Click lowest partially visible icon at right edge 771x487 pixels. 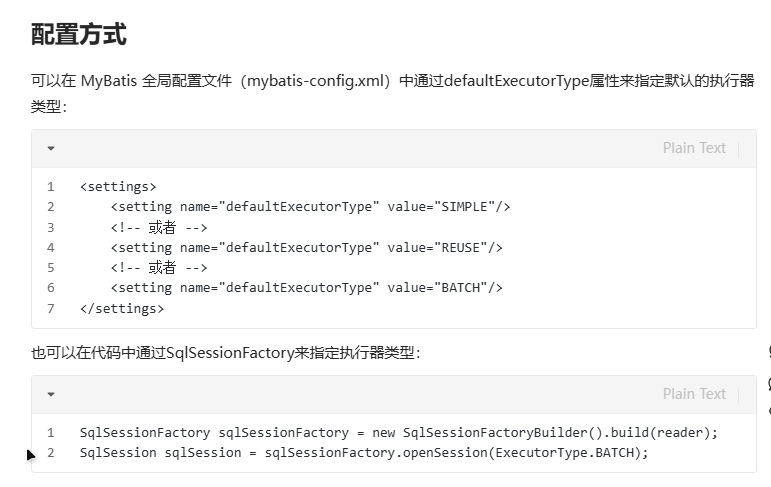coord(769,410)
